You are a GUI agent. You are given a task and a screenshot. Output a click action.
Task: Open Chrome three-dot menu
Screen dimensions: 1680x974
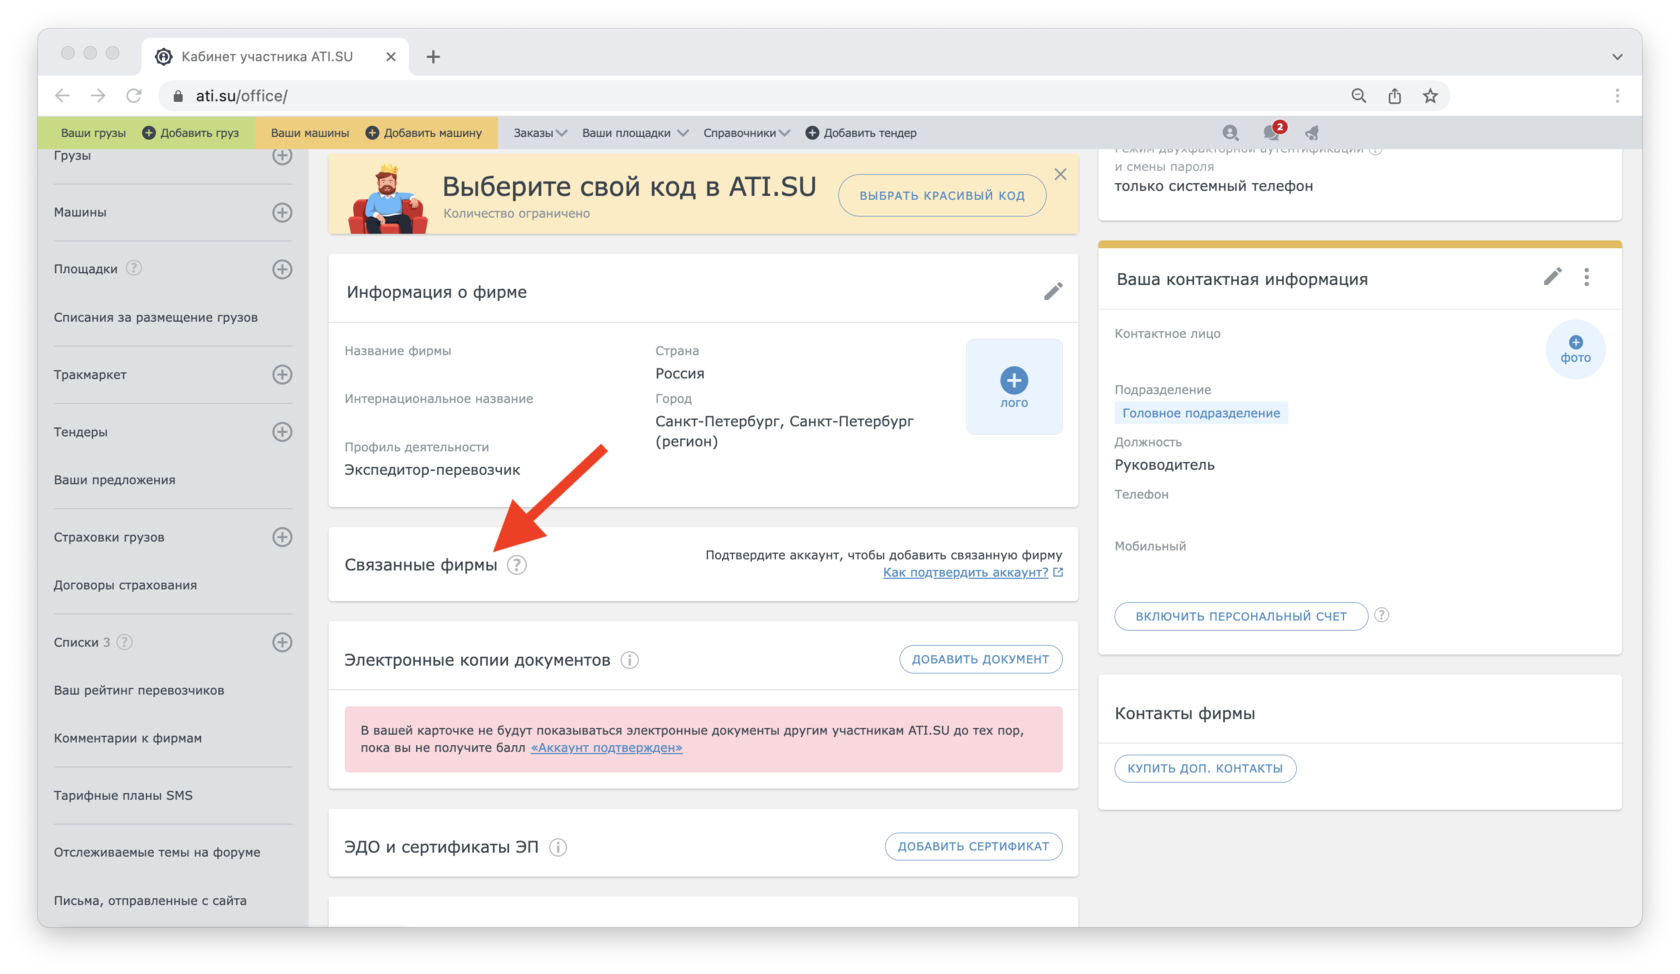[1617, 96]
